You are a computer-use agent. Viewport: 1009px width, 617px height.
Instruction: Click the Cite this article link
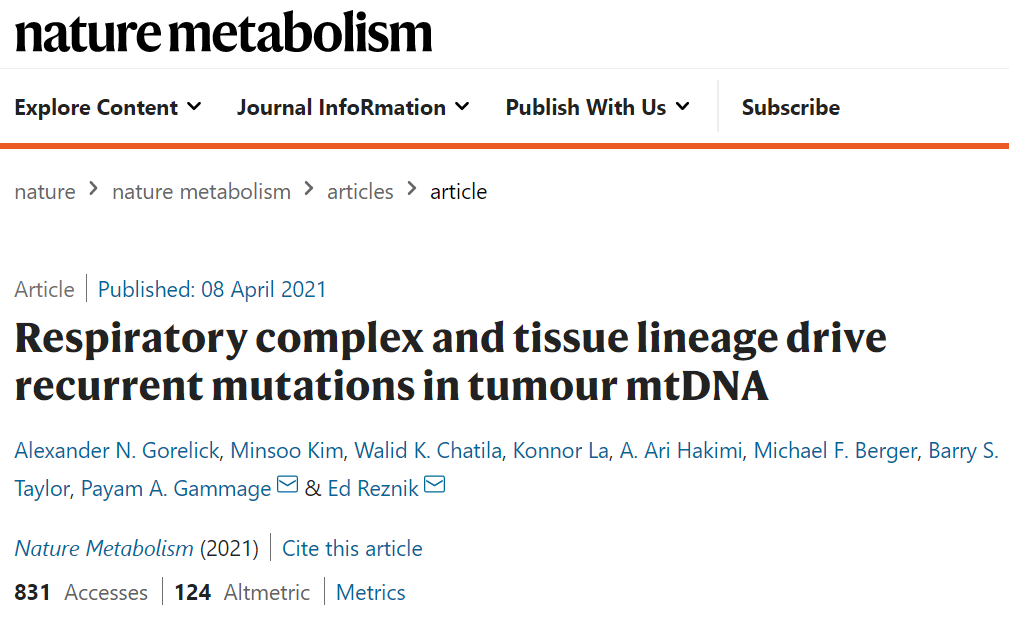(x=352, y=549)
